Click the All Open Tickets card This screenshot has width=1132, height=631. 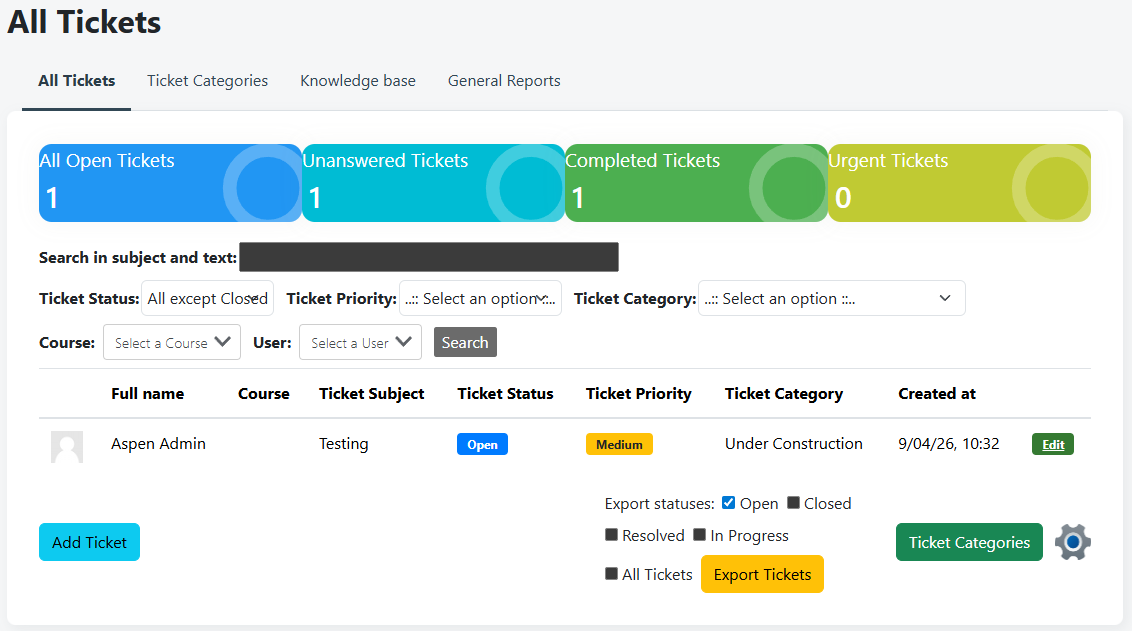[170, 183]
